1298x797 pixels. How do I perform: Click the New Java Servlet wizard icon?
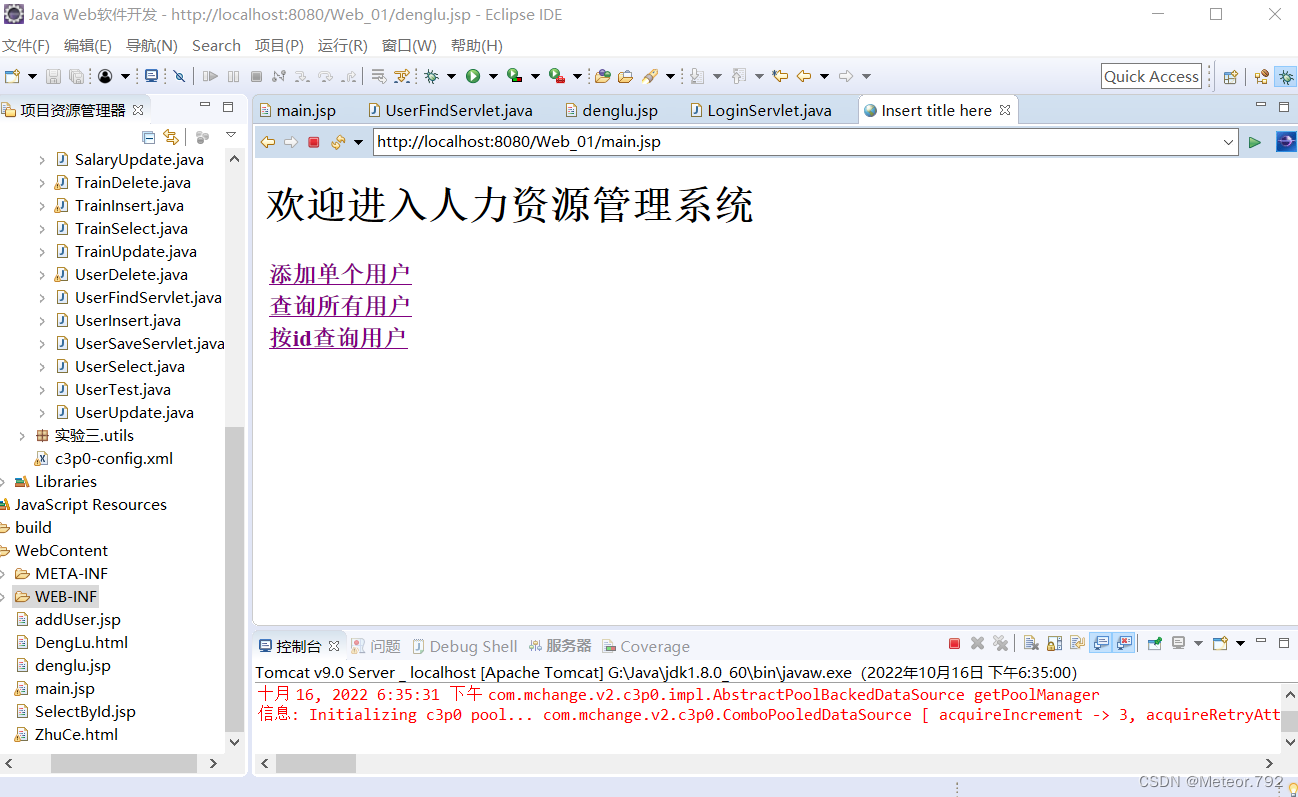(152, 75)
